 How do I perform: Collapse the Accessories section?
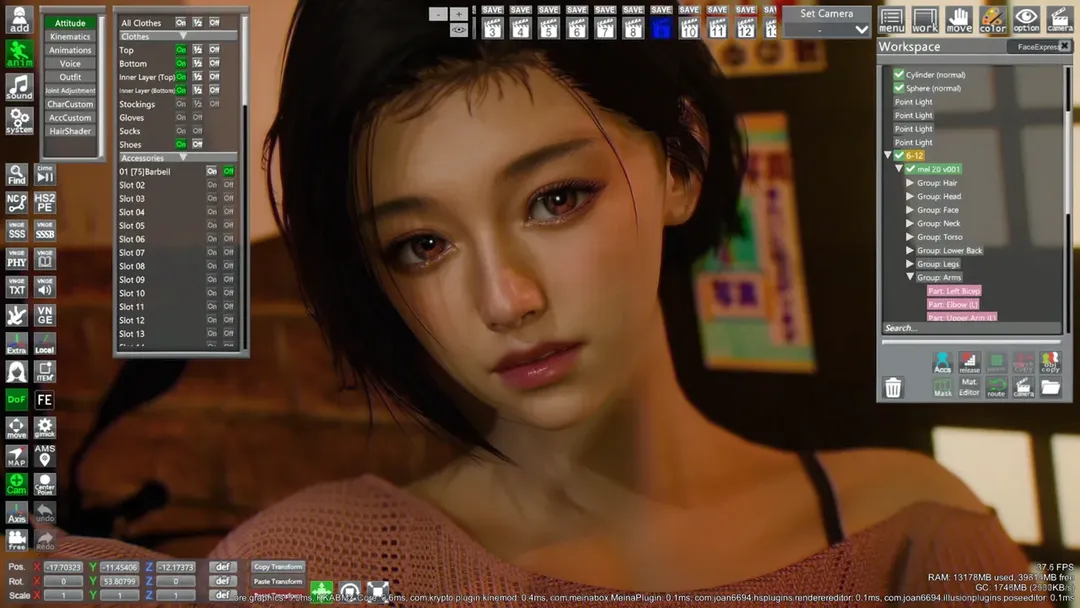(x=183, y=158)
